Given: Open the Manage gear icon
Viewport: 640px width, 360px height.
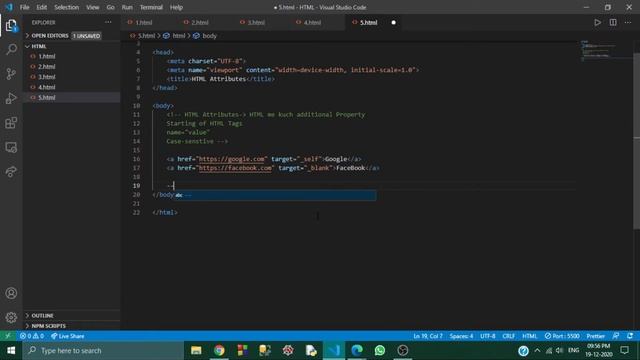Looking at the screenshot, I should pos(11,317).
